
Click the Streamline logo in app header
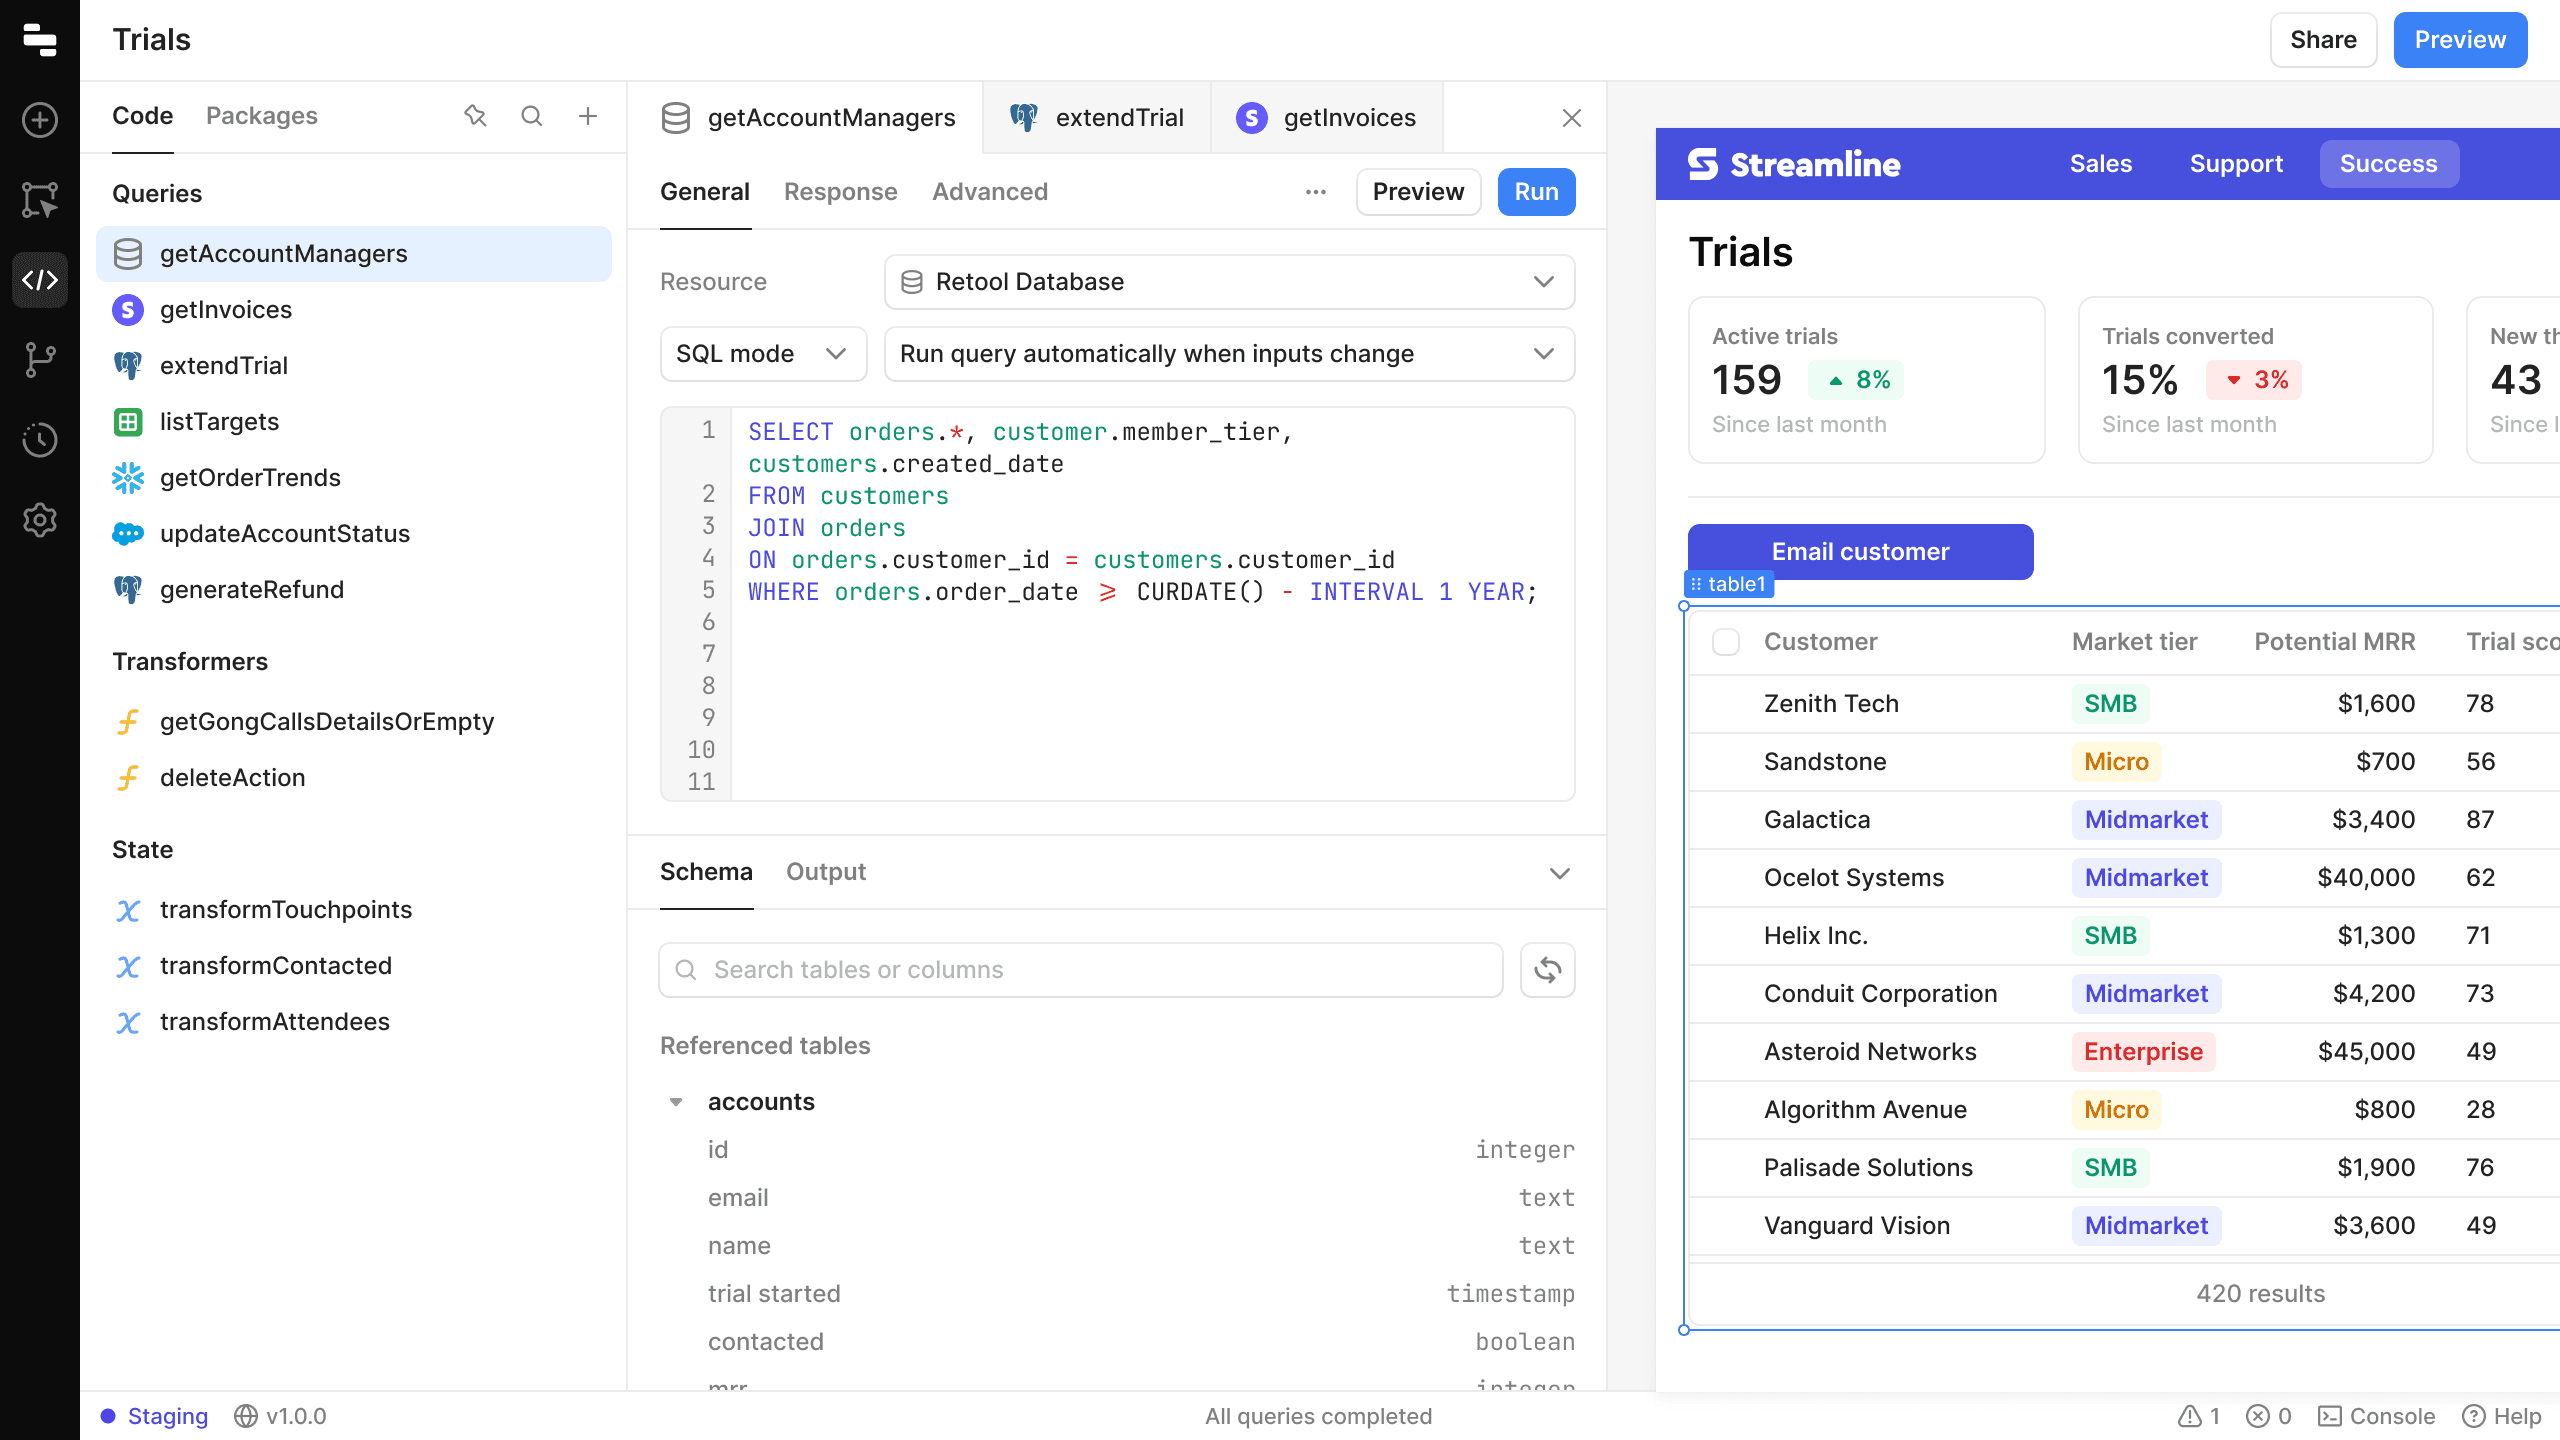coord(1794,164)
